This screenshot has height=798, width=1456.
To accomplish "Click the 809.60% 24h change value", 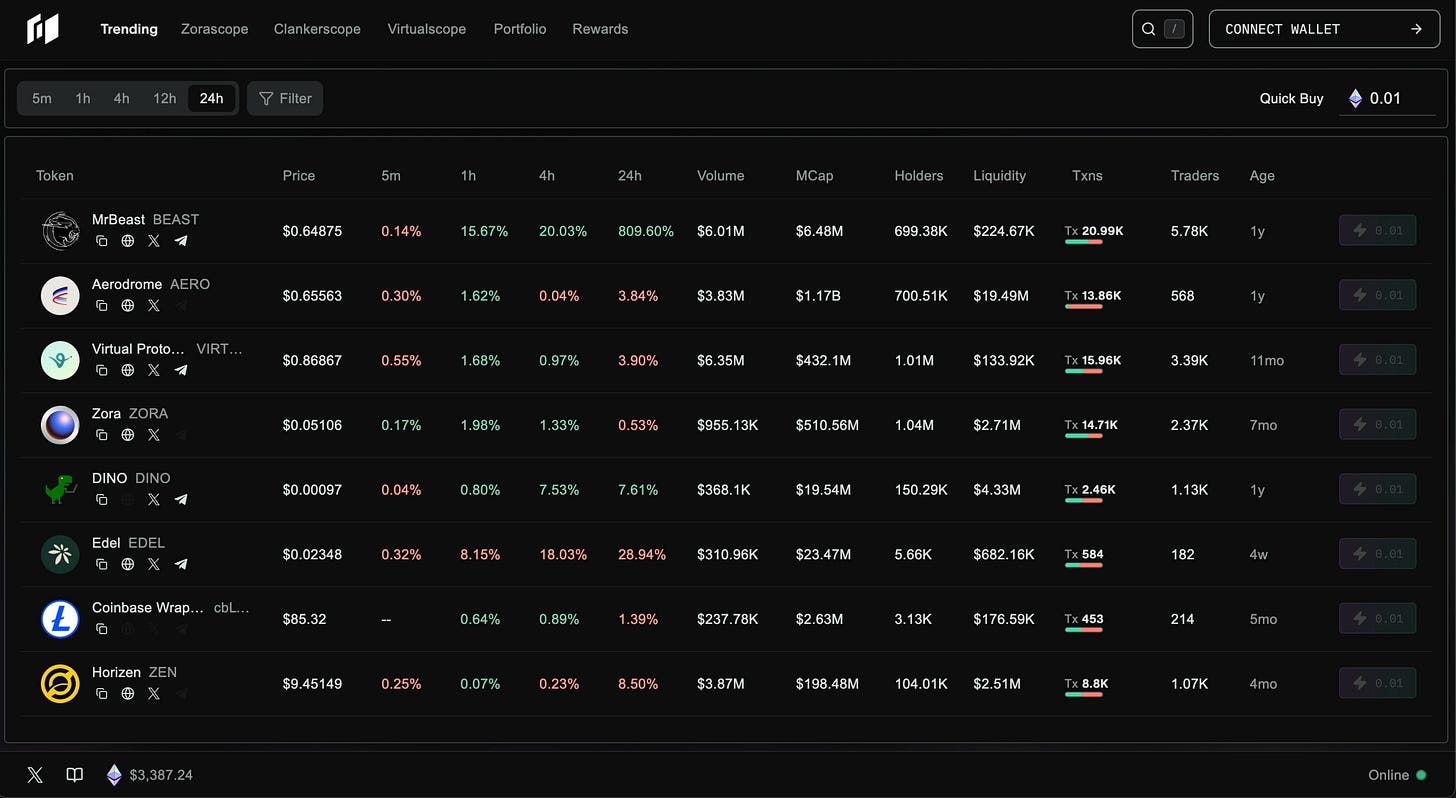I will (x=646, y=231).
